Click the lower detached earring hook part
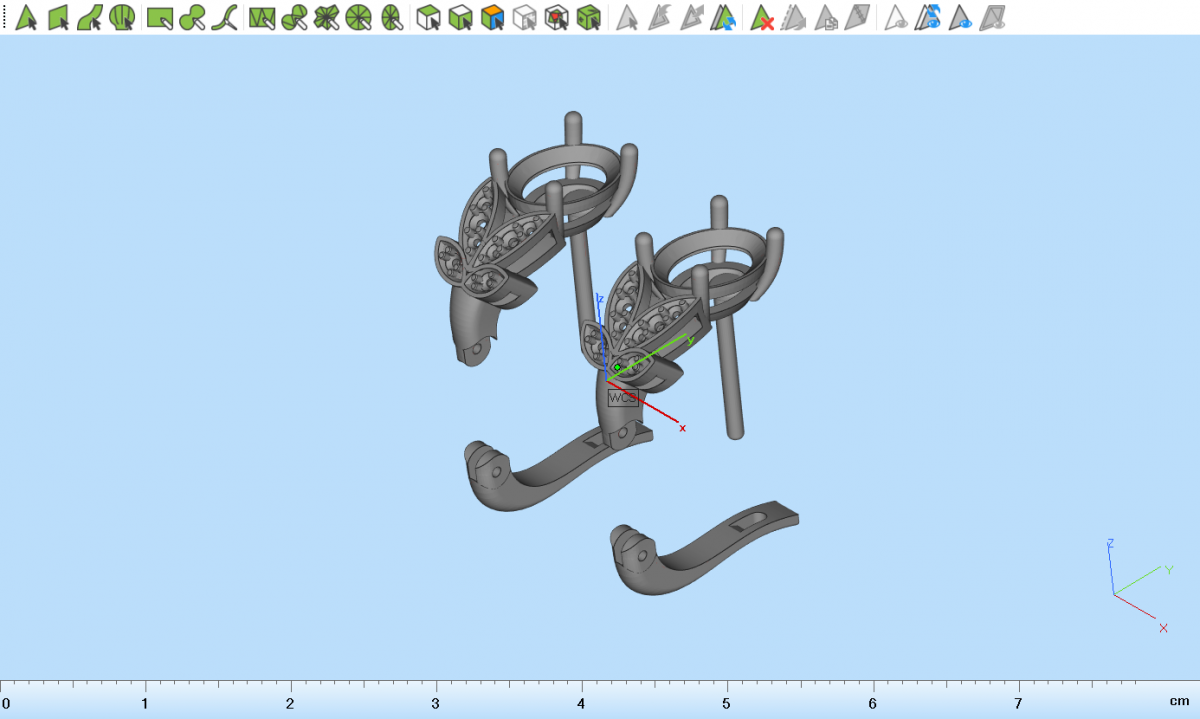This screenshot has width=1200, height=719. (700, 548)
